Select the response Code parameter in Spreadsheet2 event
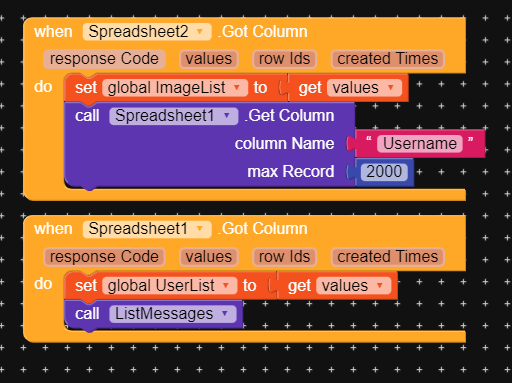This screenshot has width=512, height=383. coord(104,59)
